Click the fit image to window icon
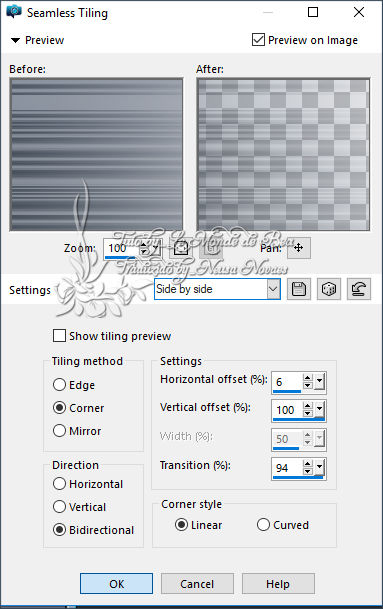The image size is (383, 609). 181,248
